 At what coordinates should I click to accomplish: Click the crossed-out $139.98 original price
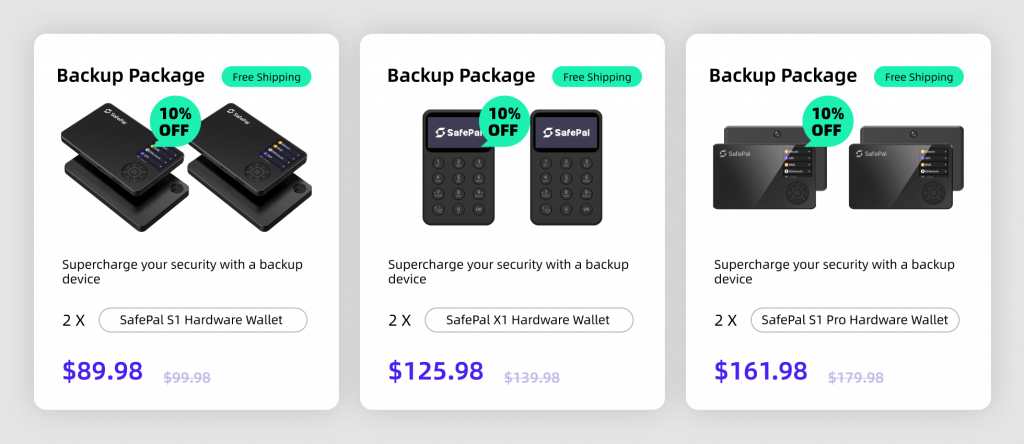pos(532,377)
